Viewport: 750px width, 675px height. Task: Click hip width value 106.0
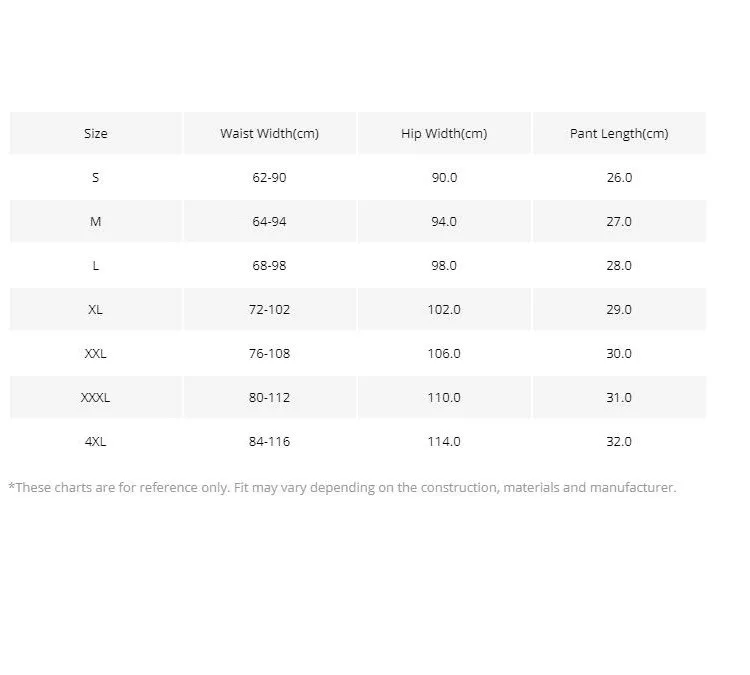pos(444,353)
